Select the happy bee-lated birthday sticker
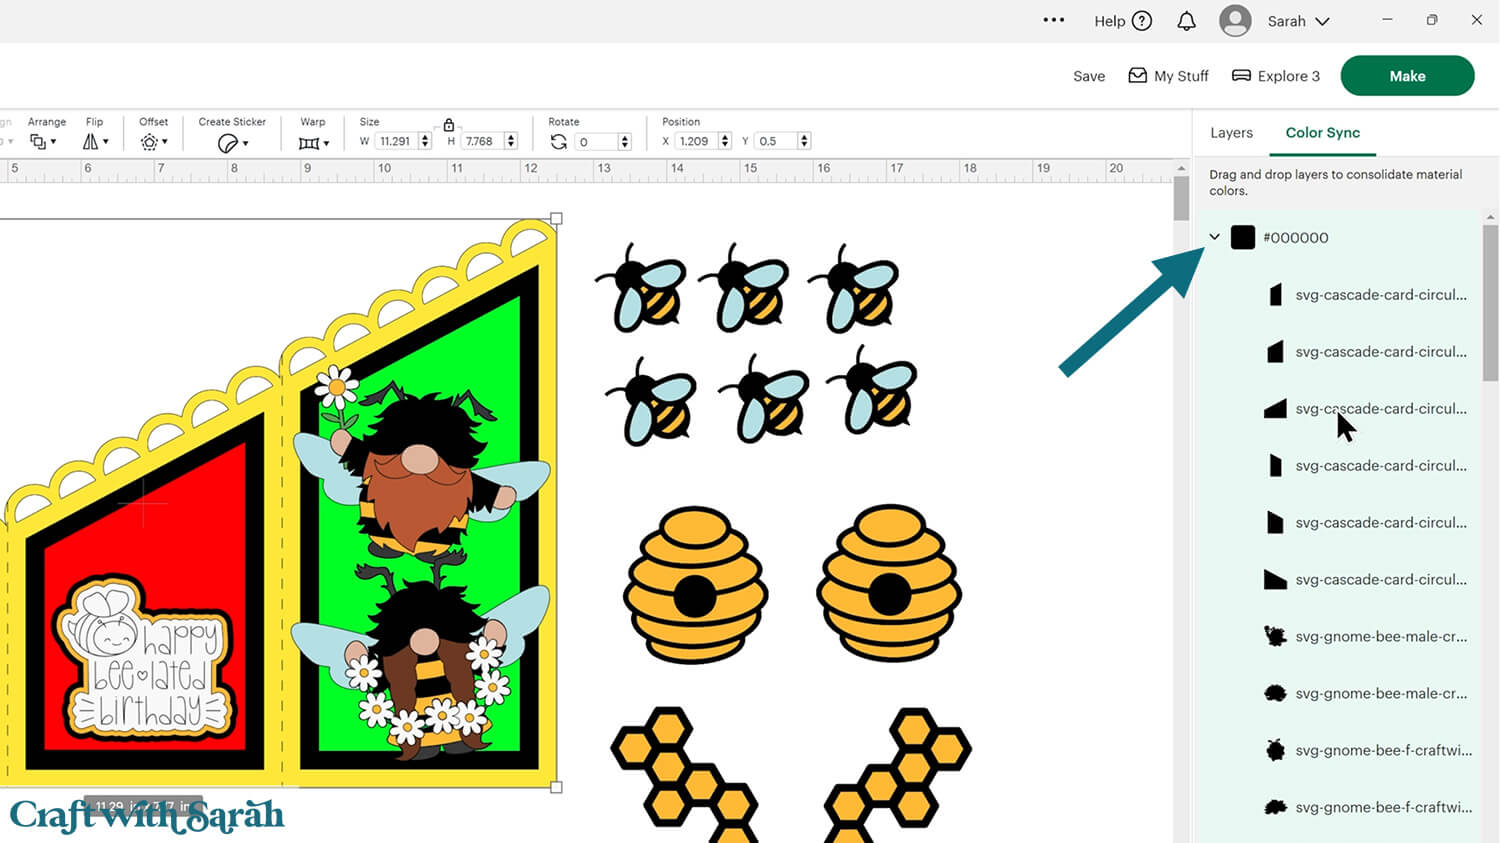 [146, 659]
